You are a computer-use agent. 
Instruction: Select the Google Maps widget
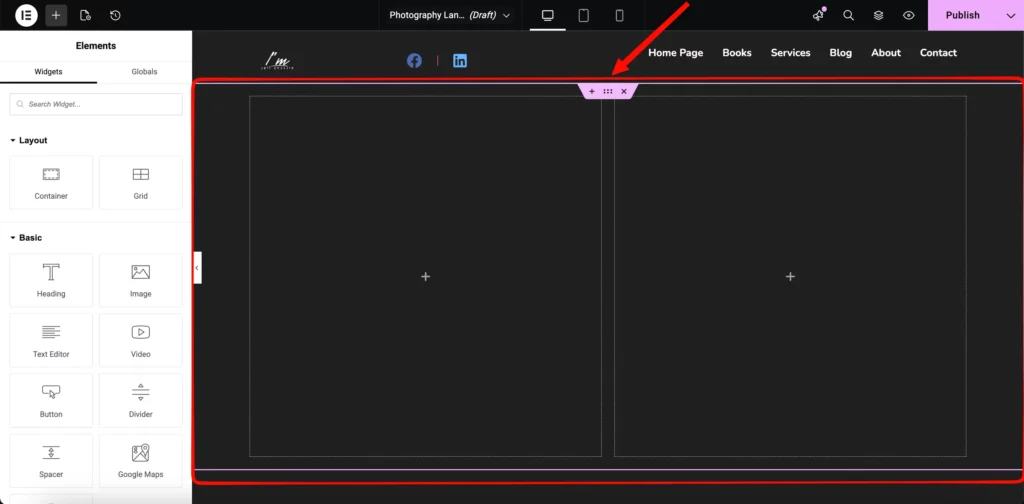[x=140, y=460]
